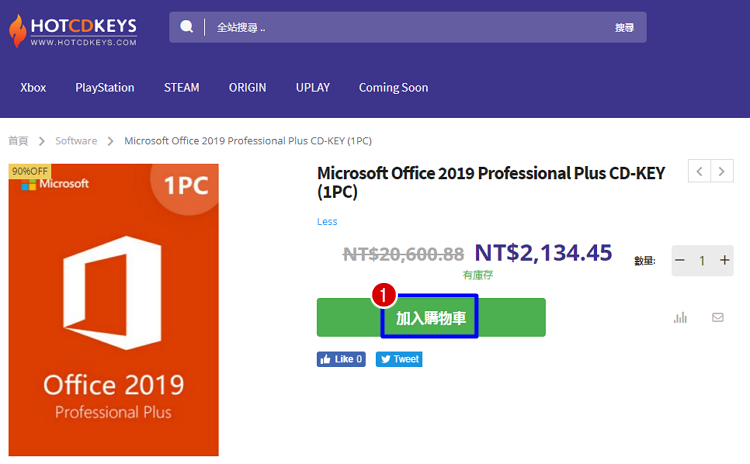This screenshot has width=750, height=464.
Task: Click the 有庫存 in-stock label
Action: coord(477,275)
